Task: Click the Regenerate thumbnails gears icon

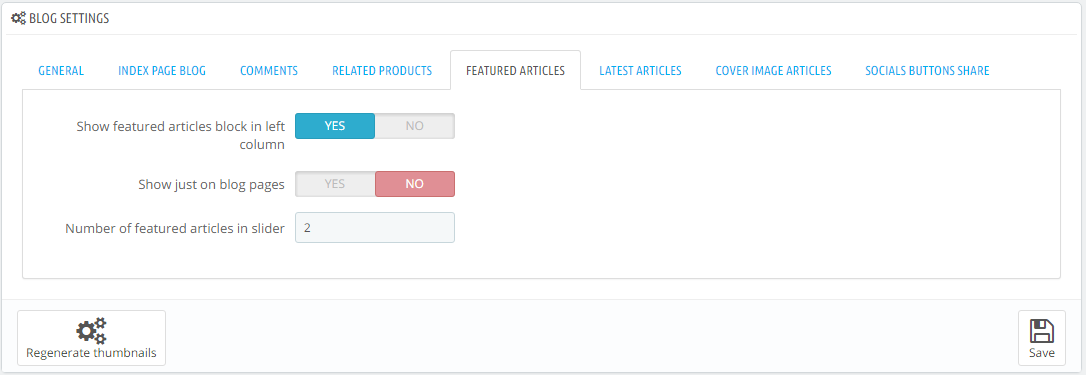Action: [91, 331]
